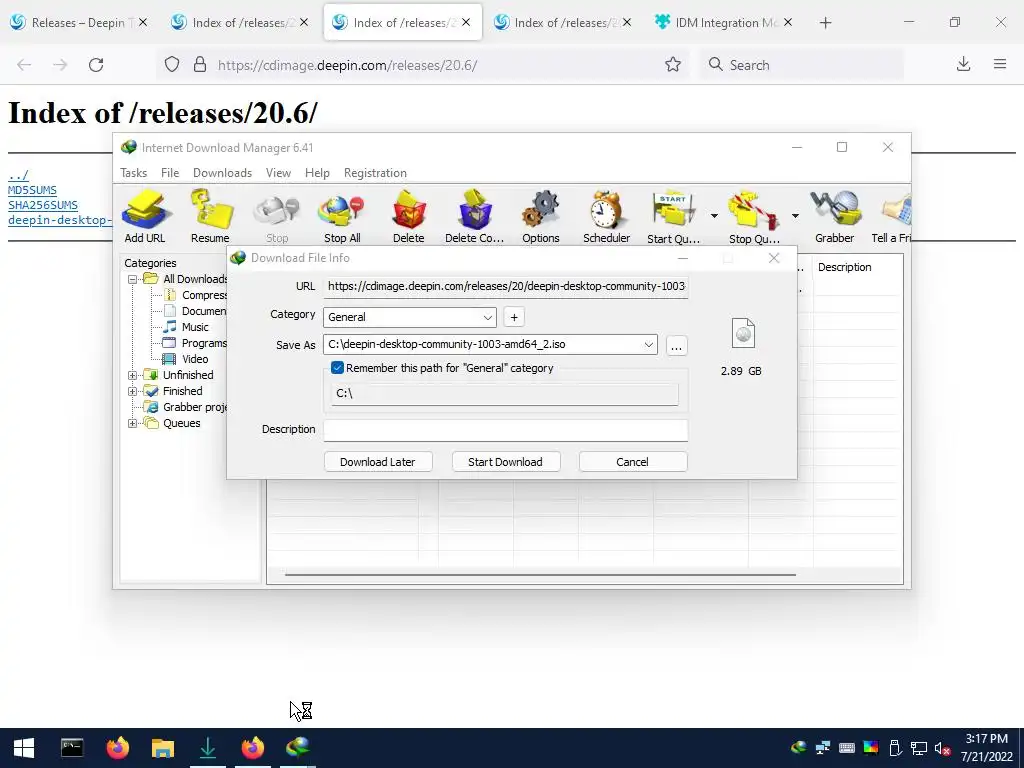Open Firefox hamburger menu
The image size is (1024, 768).
click(x=1000, y=64)
